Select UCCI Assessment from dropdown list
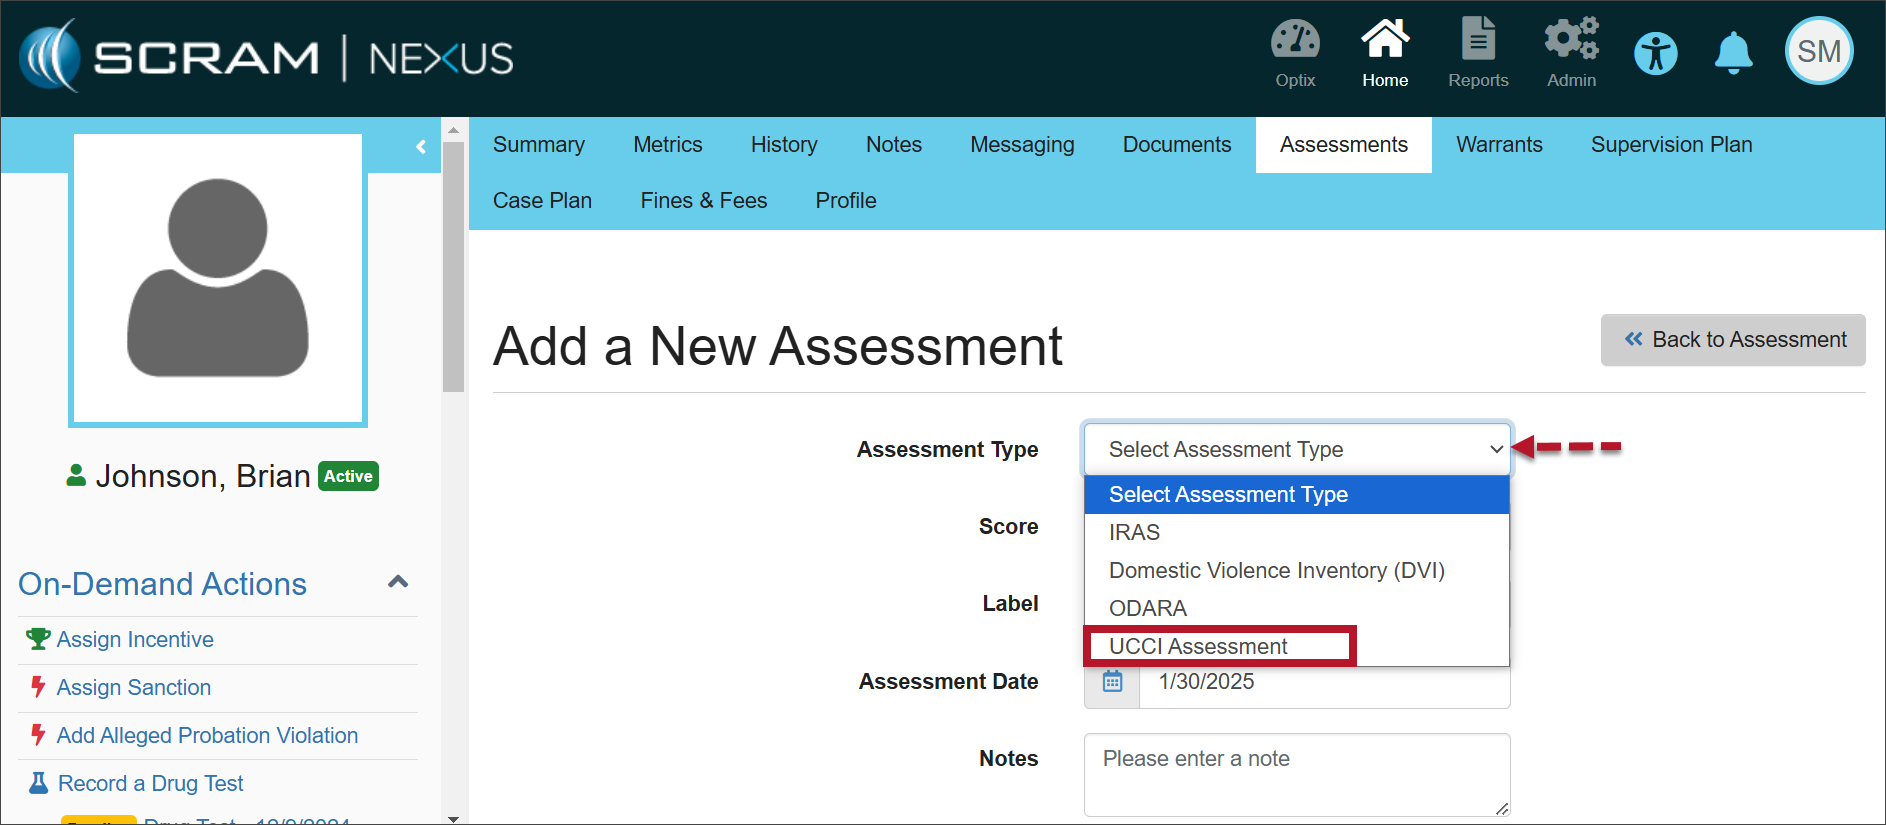This screenshot has height=825, width=1886. (x=1198, y=647)
